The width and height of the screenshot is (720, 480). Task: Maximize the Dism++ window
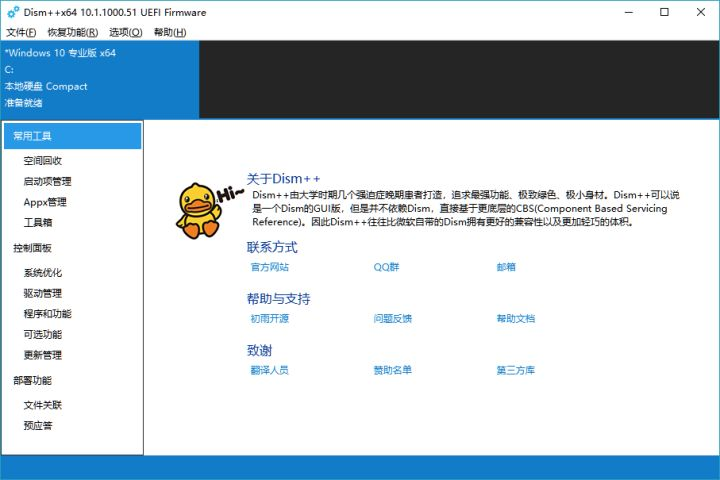[664, 12]
